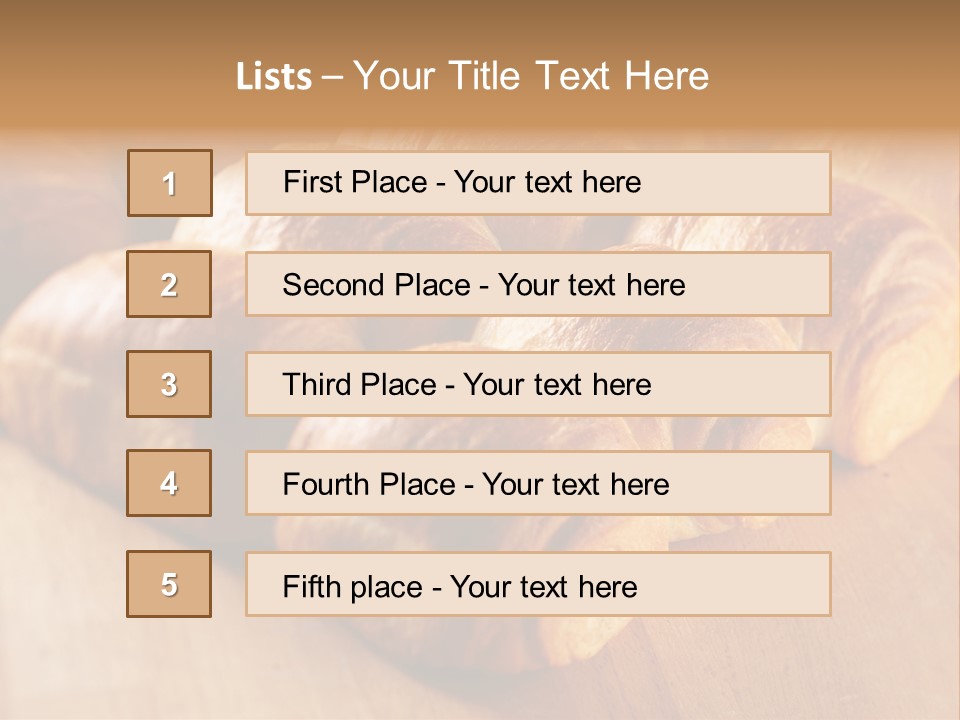Click the croissant background below the list
The width and height of the screenshot is (960, 720).
480,670
